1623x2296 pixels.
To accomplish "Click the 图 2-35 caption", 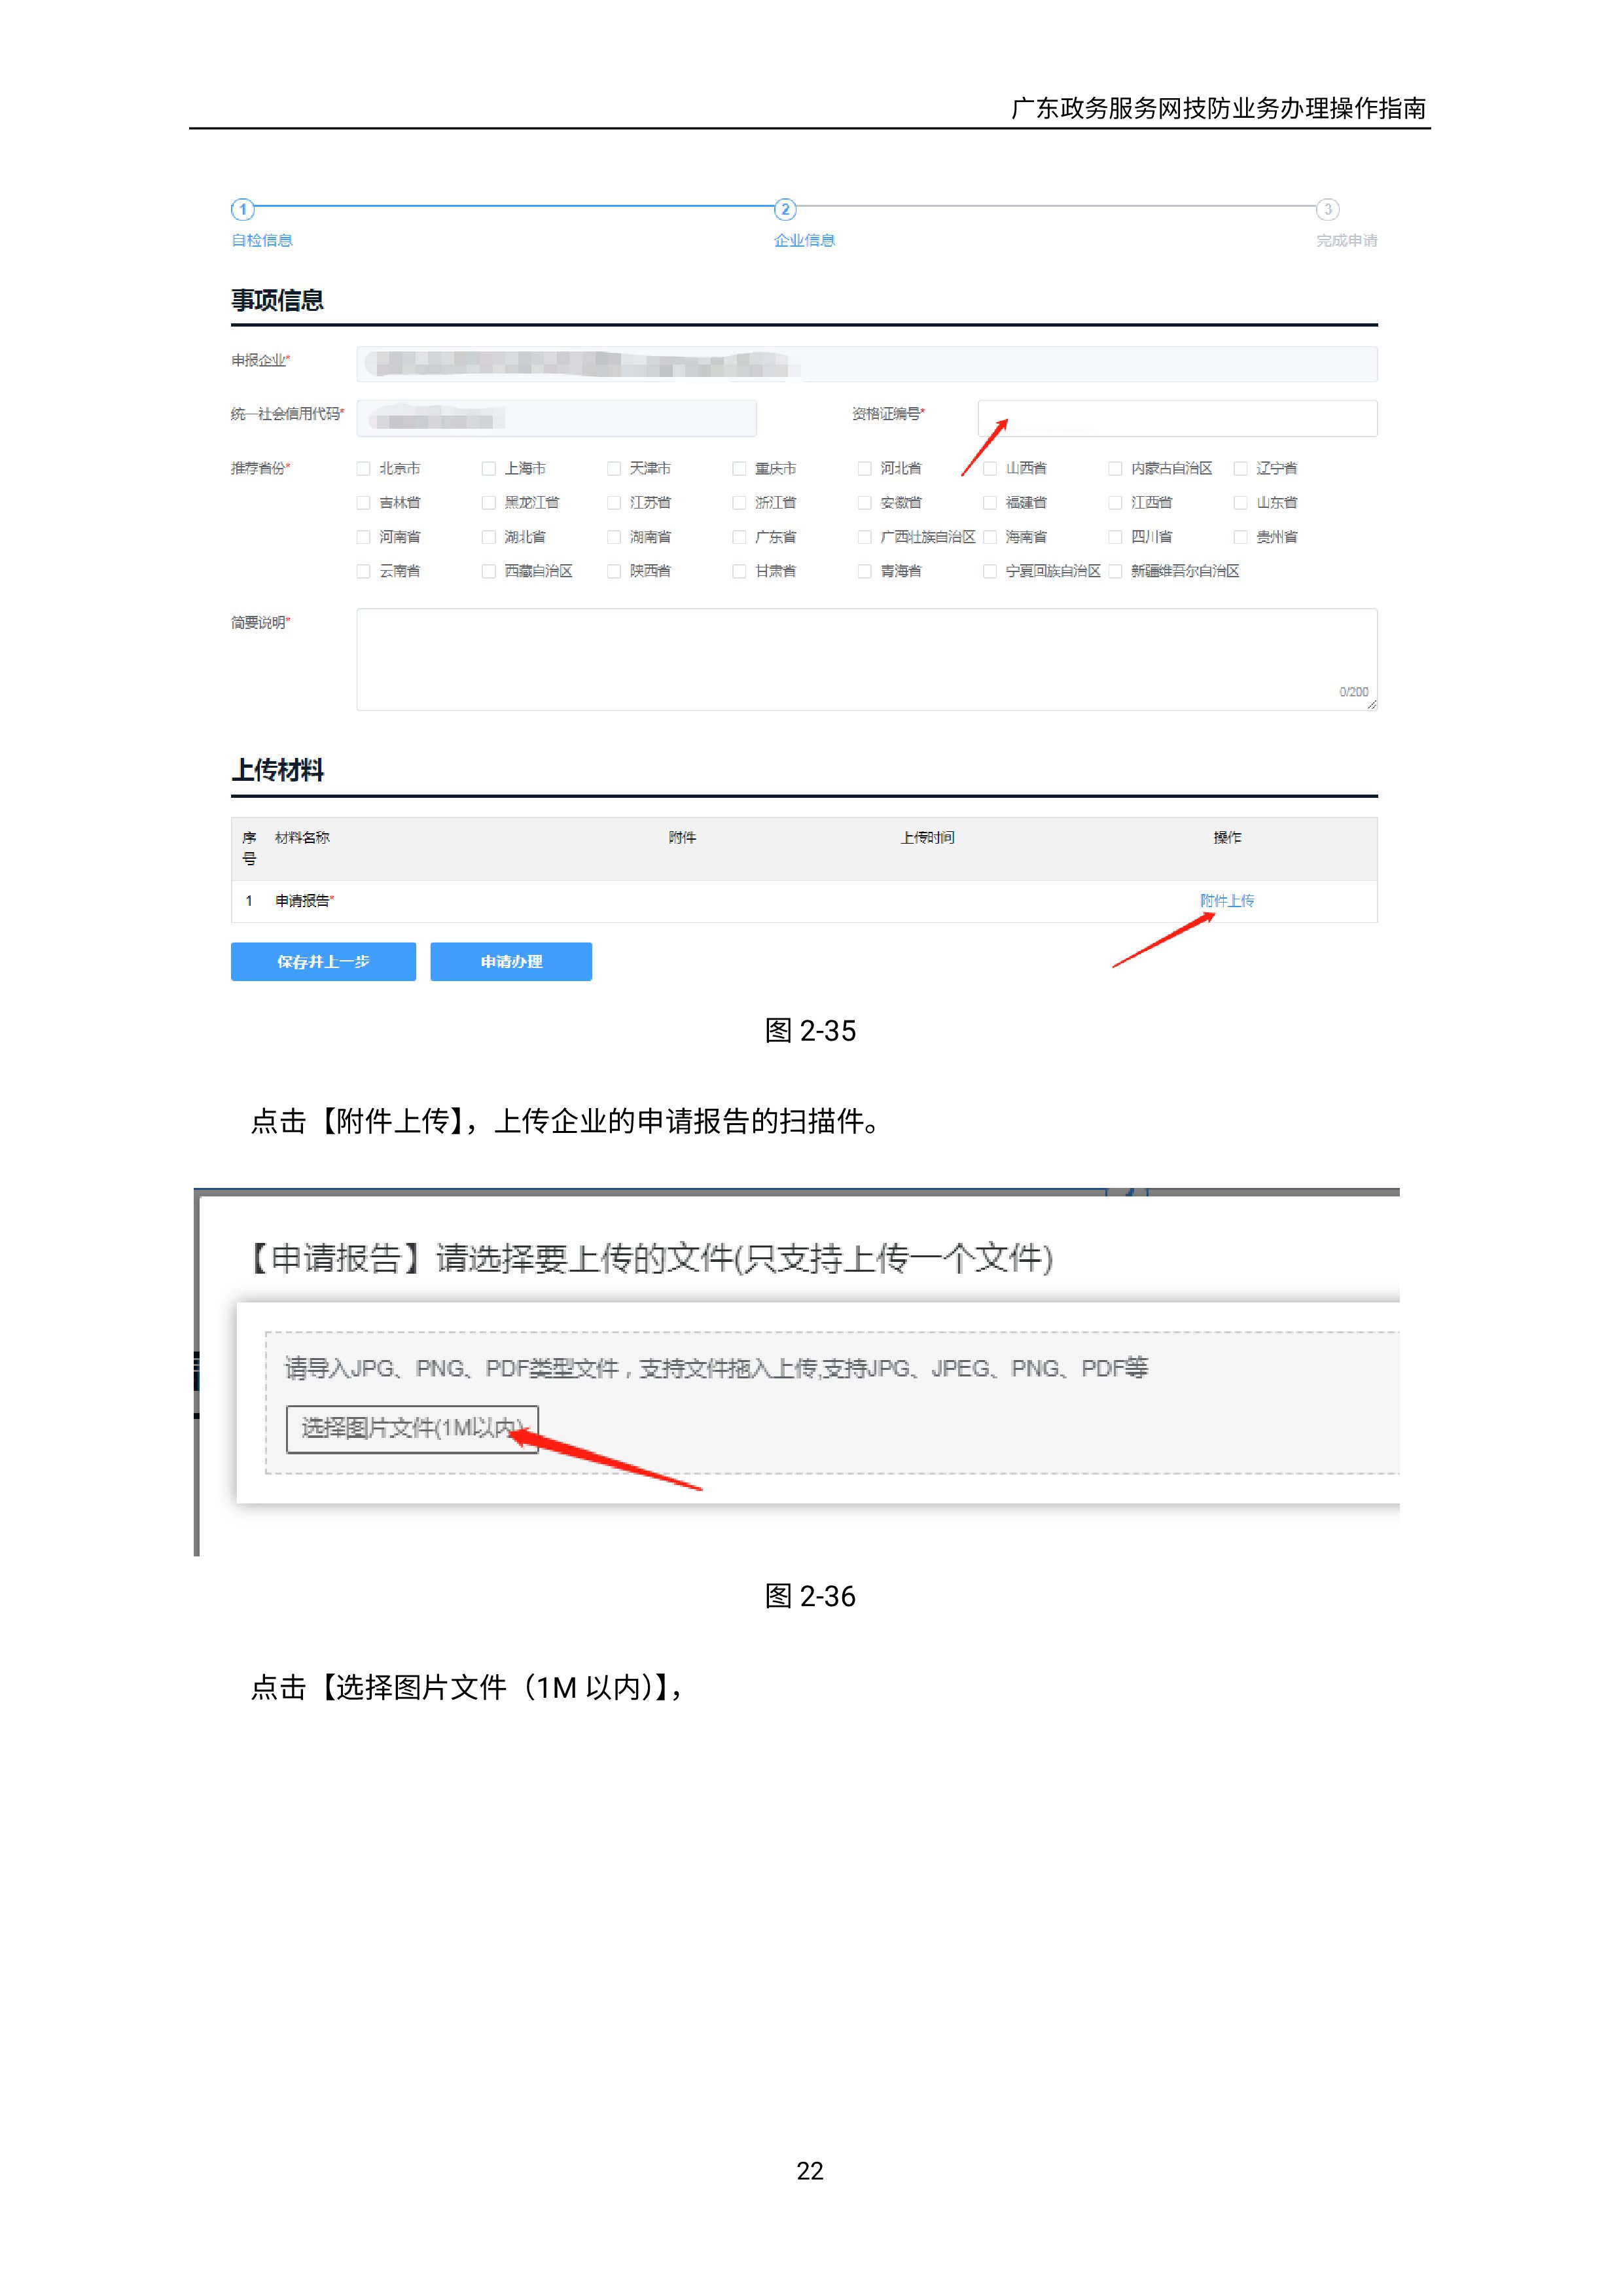I will coord(811,1031).
